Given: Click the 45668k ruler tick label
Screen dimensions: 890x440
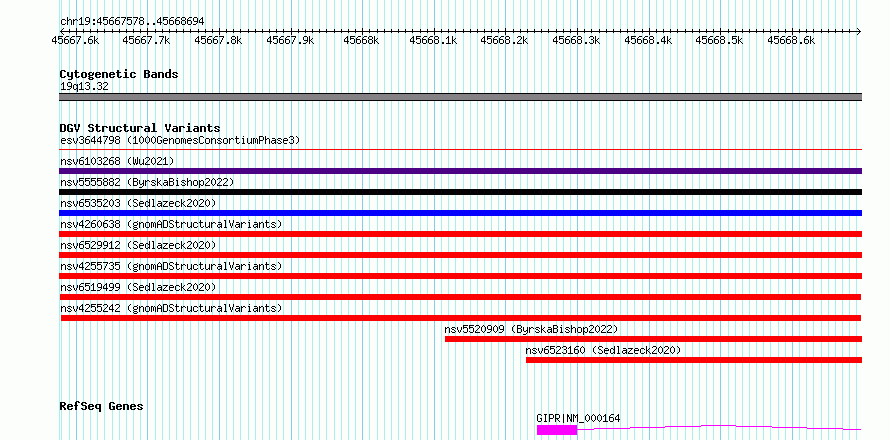Looking at the screenshot, I should click(361, 40).
